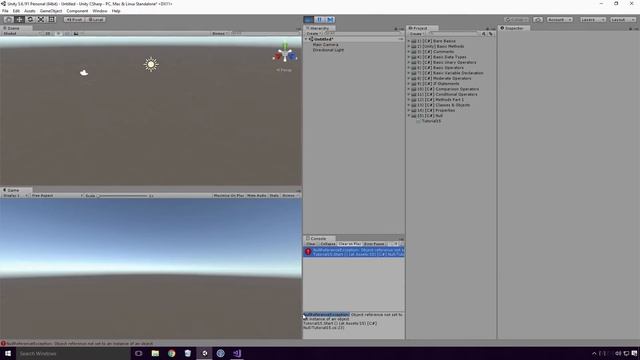Image resolution: width=640 pixels, height=360 pixels.
Task: Toggle 2D view in Scene toolbar
Action: [48, 33]
